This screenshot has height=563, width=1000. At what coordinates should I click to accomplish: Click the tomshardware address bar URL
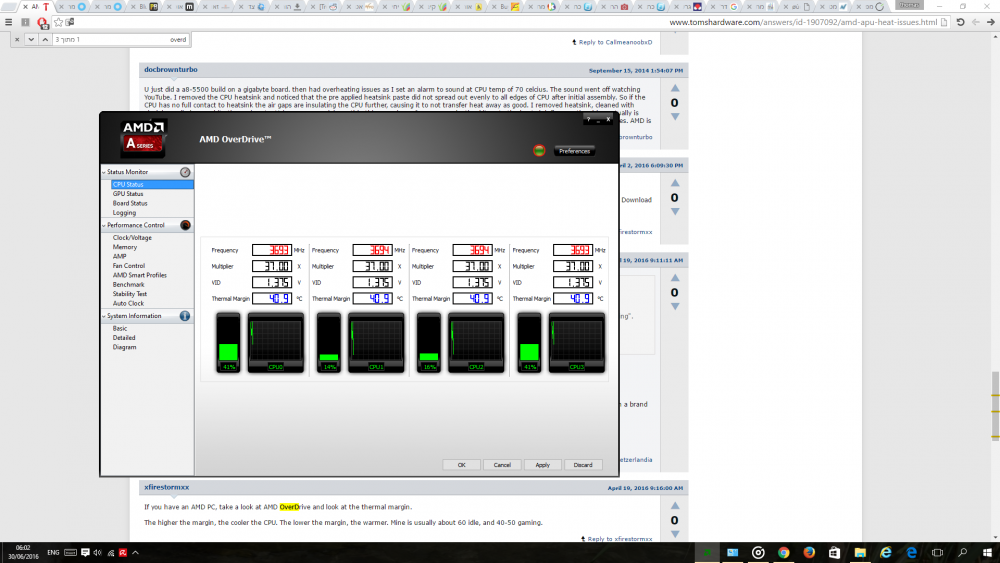(803, 22)
